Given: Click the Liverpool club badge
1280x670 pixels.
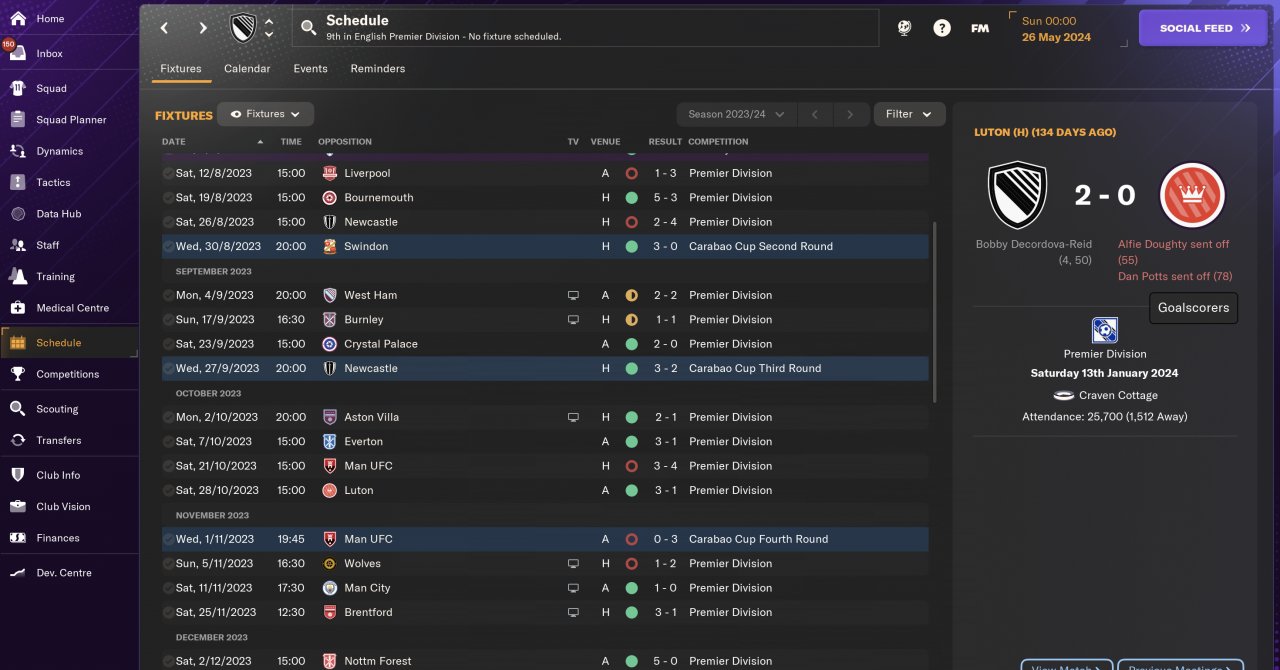Looking at the screenshot, I should point(330,173).
